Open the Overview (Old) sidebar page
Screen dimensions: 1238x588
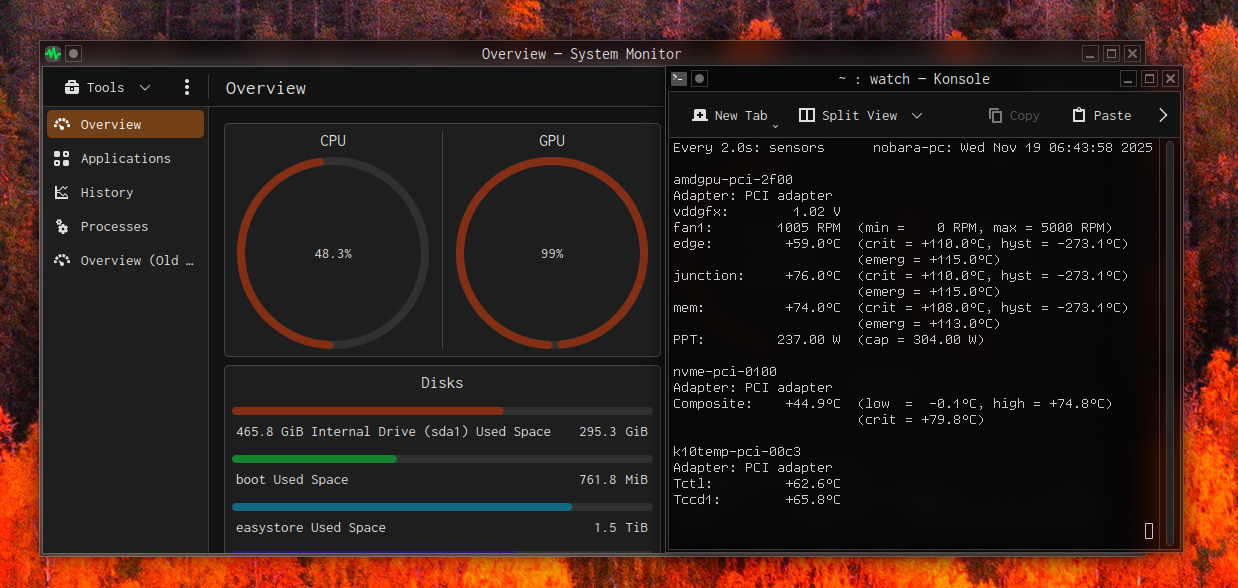coord(126,260)
